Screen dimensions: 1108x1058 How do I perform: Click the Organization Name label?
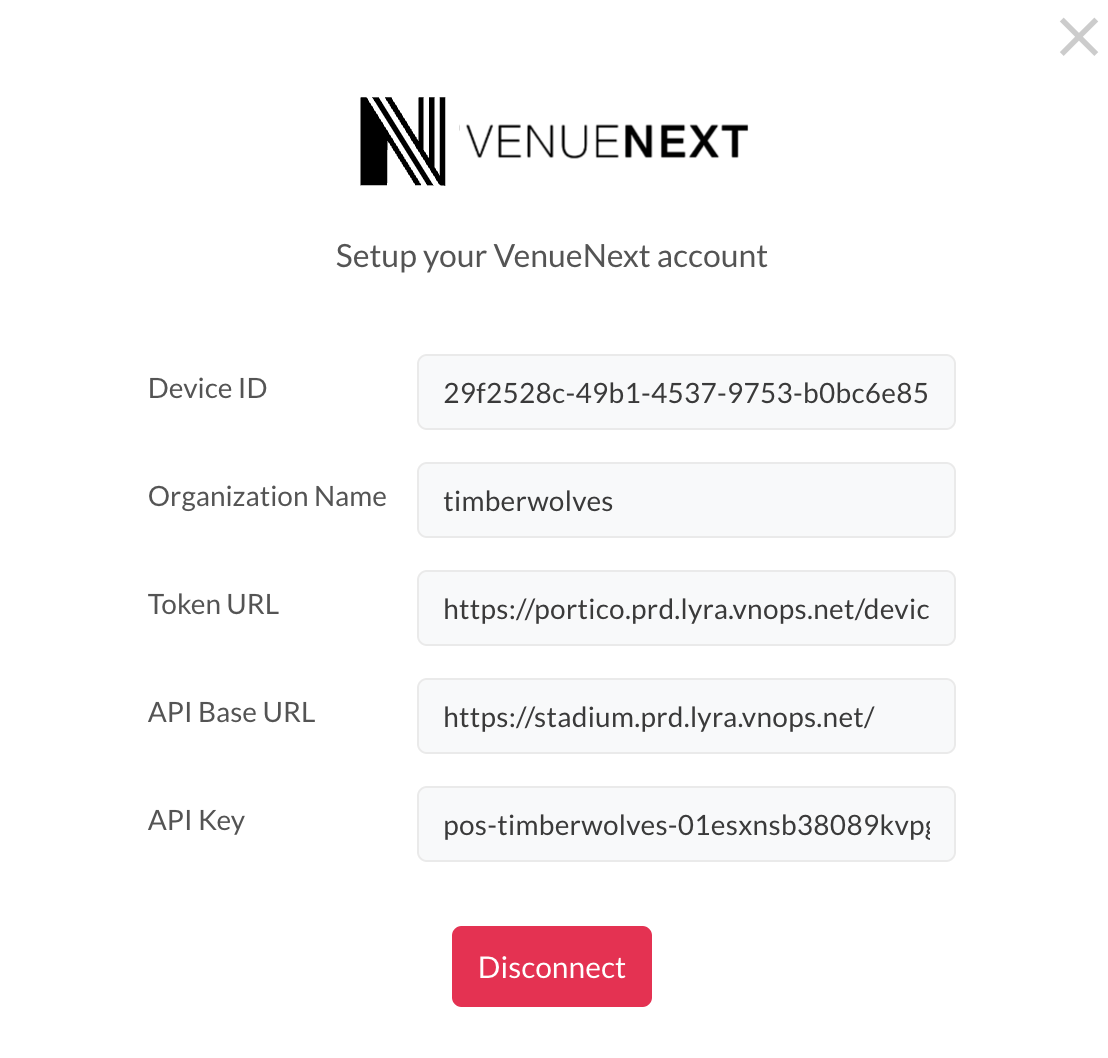point(267,496)
